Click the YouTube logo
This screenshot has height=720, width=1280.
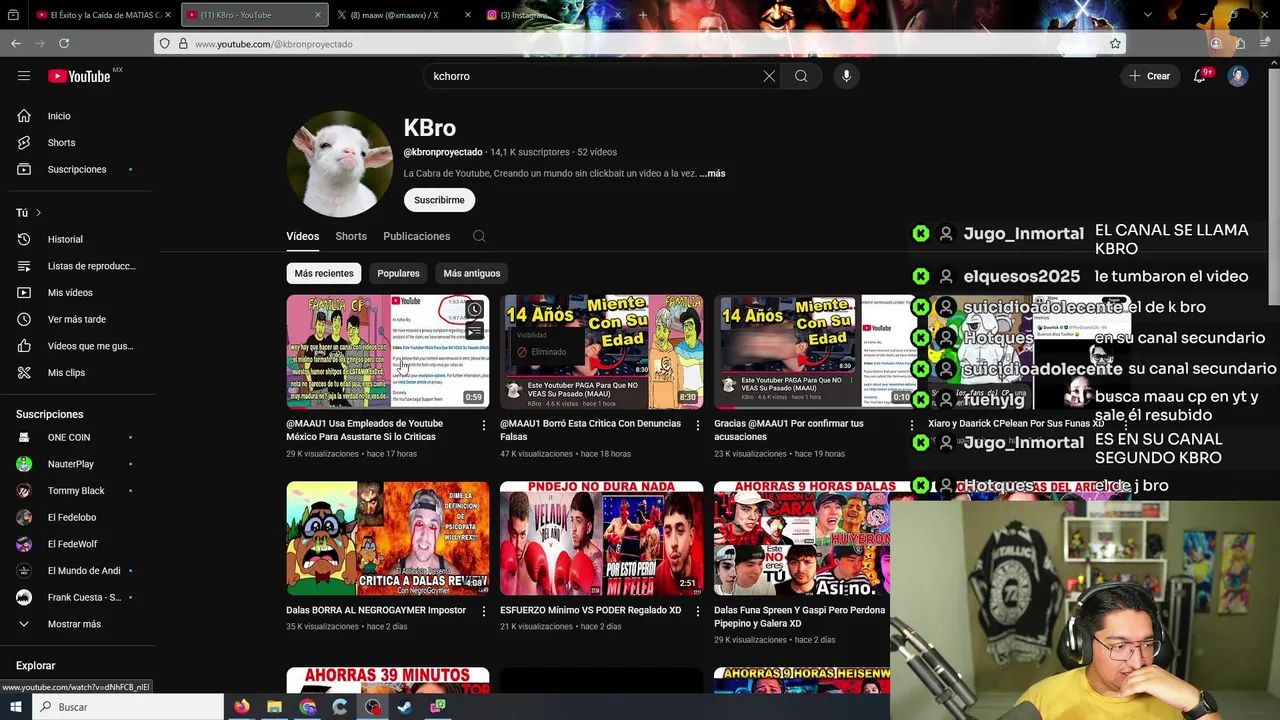[x=79, y=76]
